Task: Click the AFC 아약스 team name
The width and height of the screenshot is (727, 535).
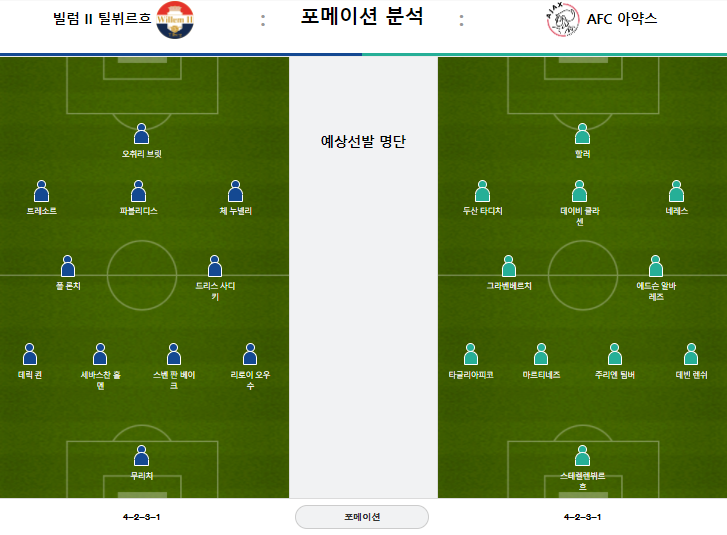Action: click(x=622, y=19)
